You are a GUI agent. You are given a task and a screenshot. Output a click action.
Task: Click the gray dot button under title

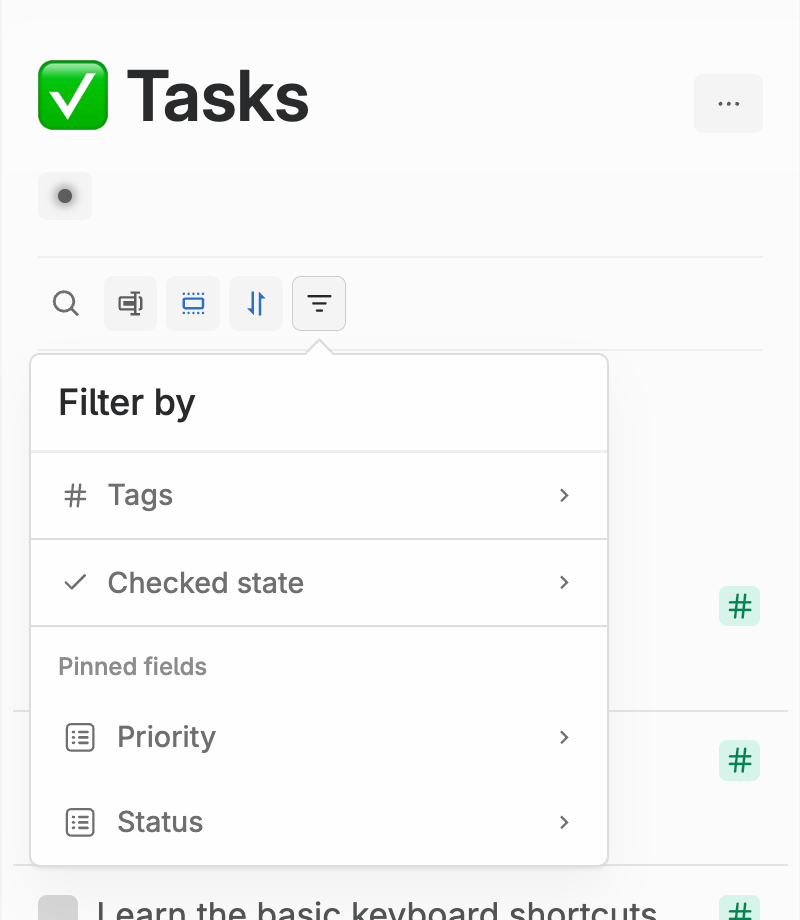pos(65,196)
